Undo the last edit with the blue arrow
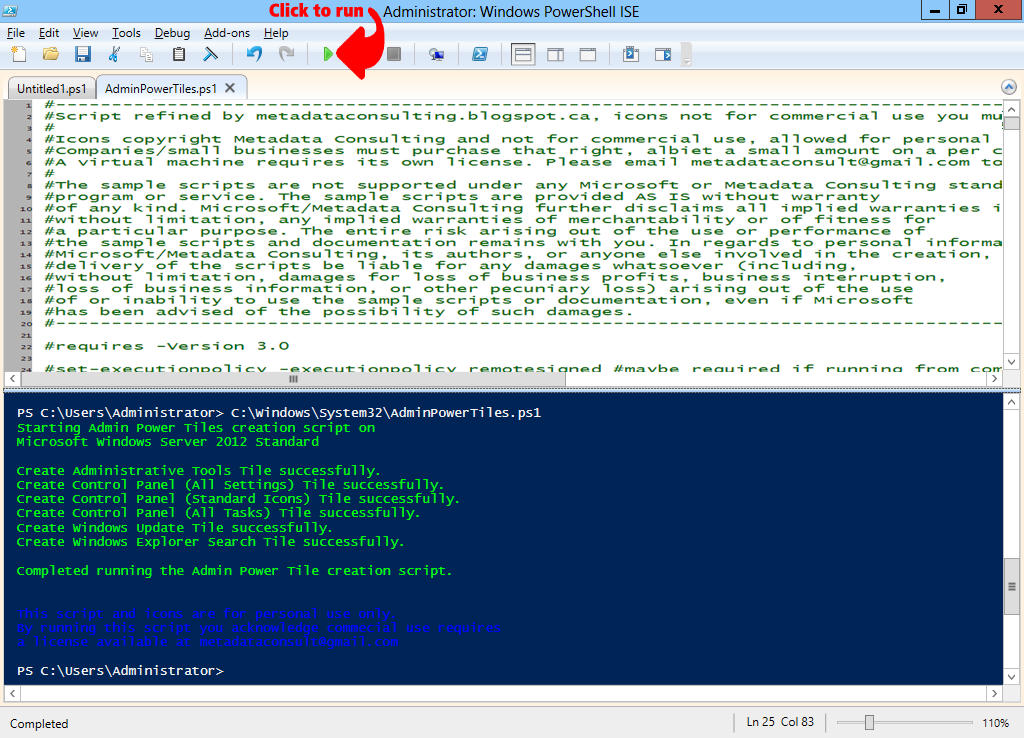The width and height of the screenshot is (1024, 738). pos(254,54)
